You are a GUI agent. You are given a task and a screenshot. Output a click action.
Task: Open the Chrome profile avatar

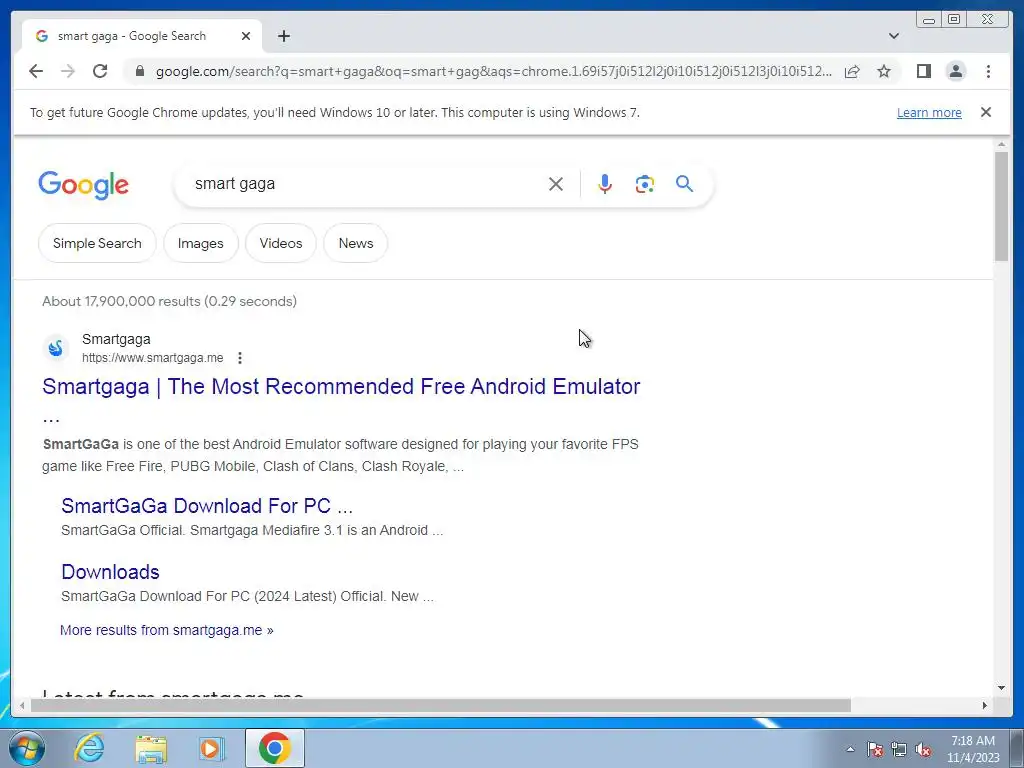coord(955,71)
